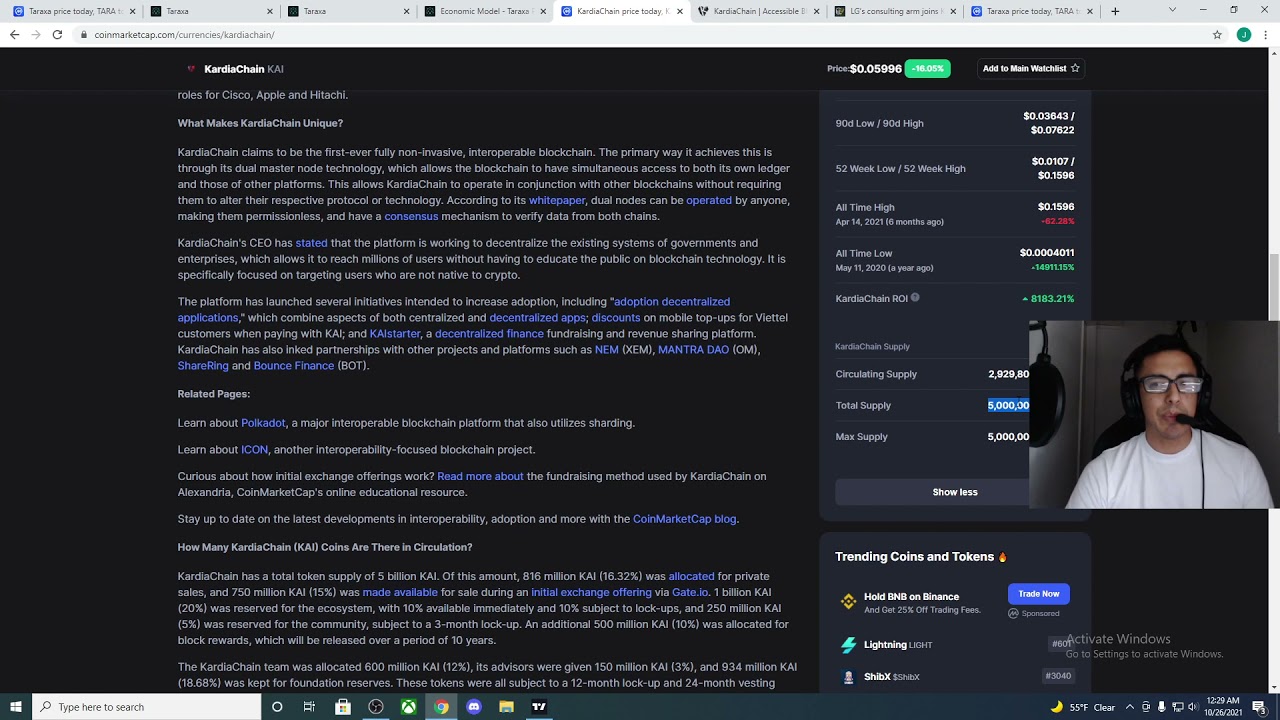
Task: Open consensus link
Action: point(411,217)
